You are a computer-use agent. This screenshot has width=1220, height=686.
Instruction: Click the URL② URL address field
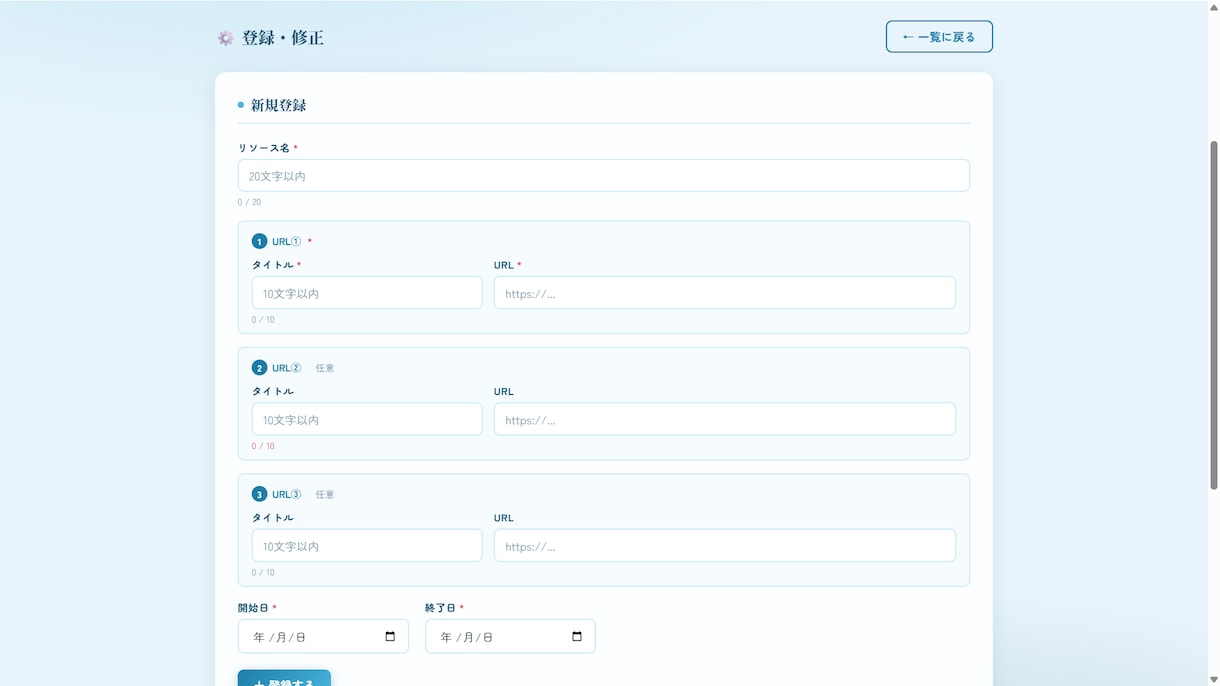pos(725,420)
